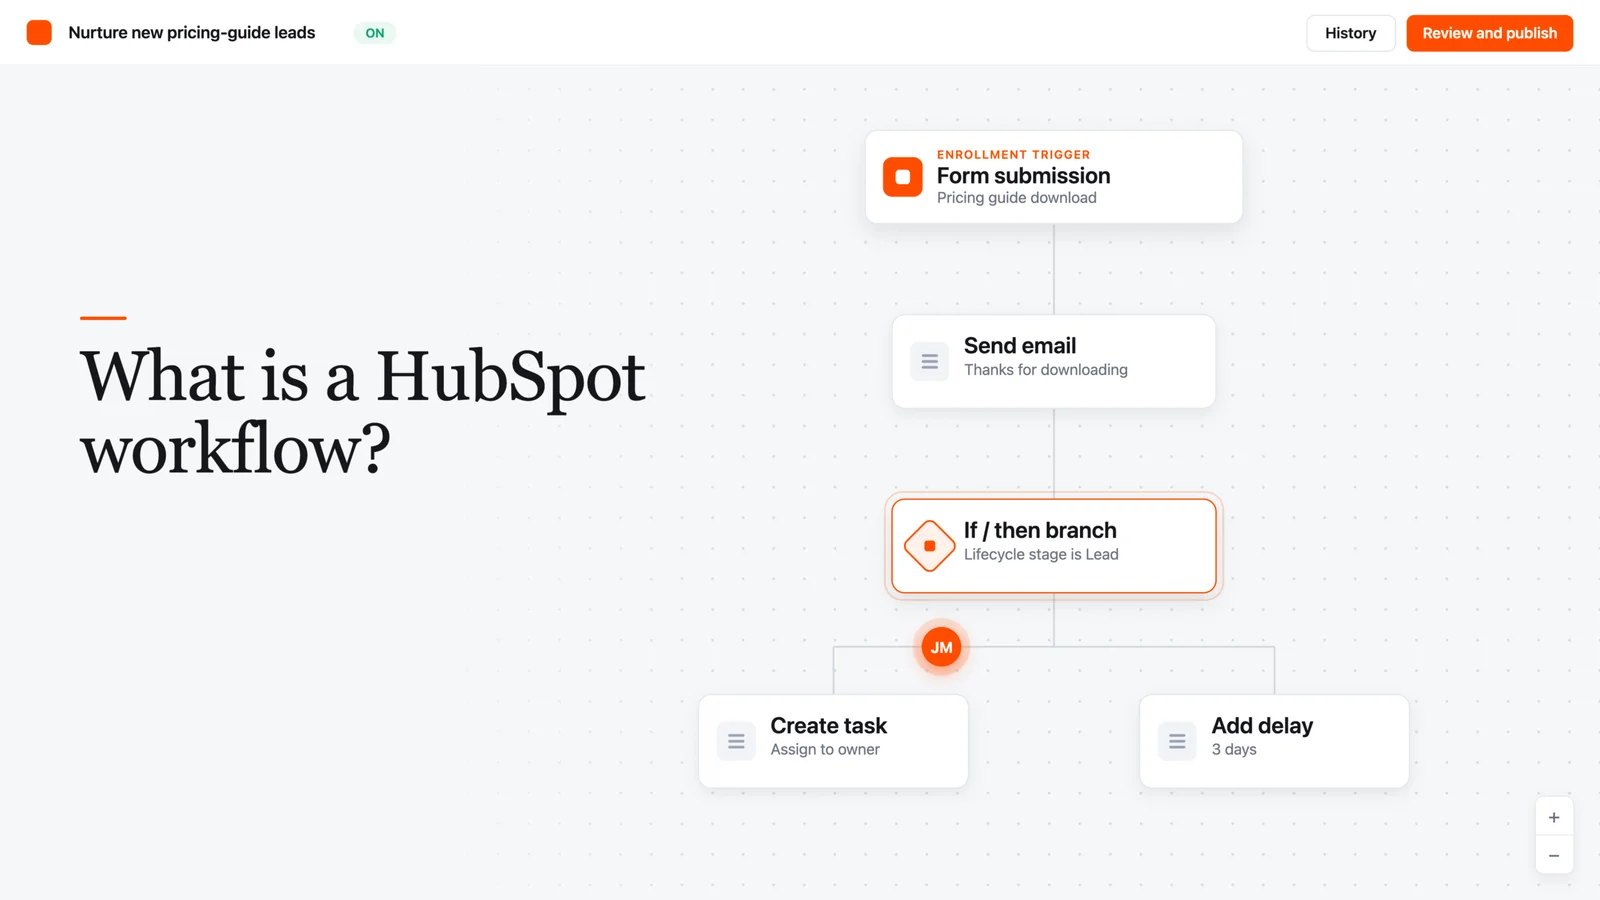The height and width of the screenshot is (900, 1600).
Task: Click the What is a HubSpot workflow heading
Action: pyautogui.click(x=362, y=411)
